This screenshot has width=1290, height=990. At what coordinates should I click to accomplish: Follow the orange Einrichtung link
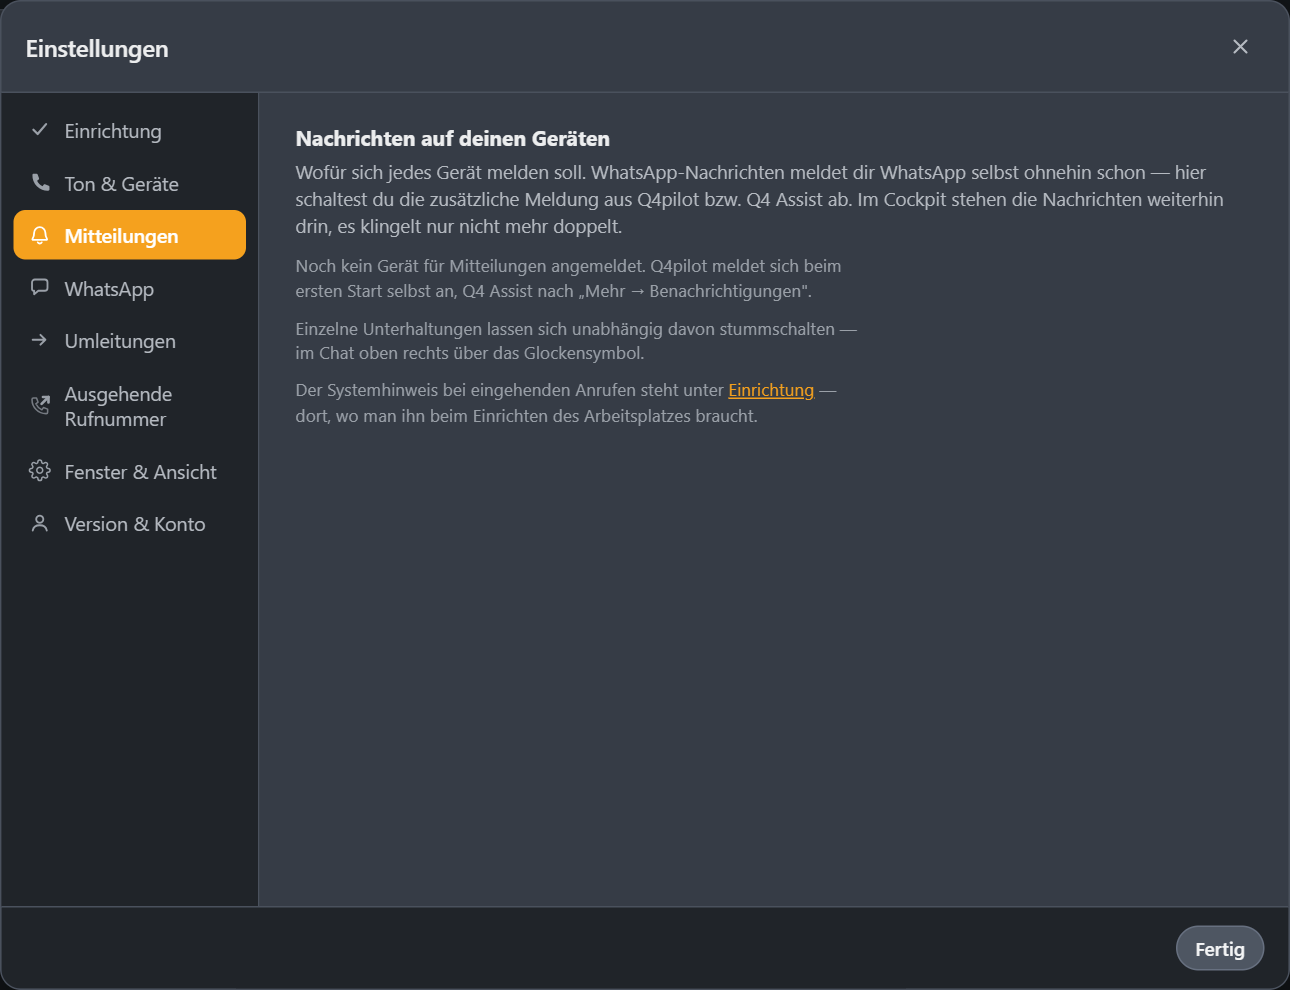point(771,390)
